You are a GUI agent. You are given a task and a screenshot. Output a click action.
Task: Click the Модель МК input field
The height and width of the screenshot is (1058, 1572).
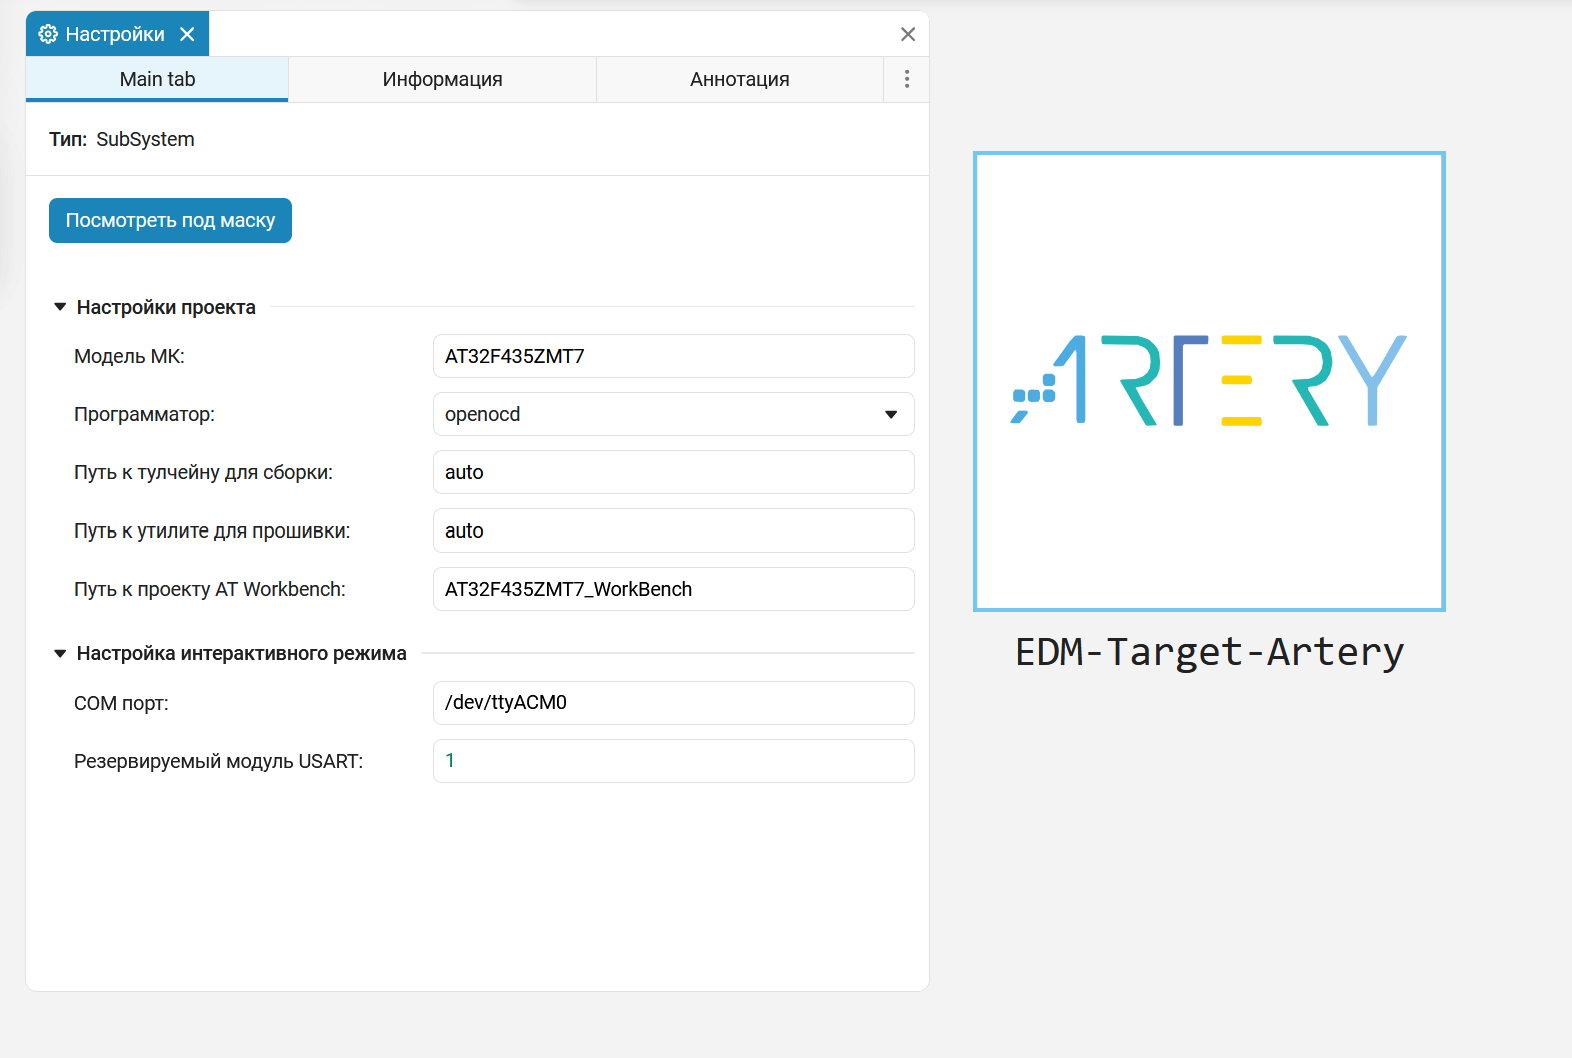[x=673, y=356]
